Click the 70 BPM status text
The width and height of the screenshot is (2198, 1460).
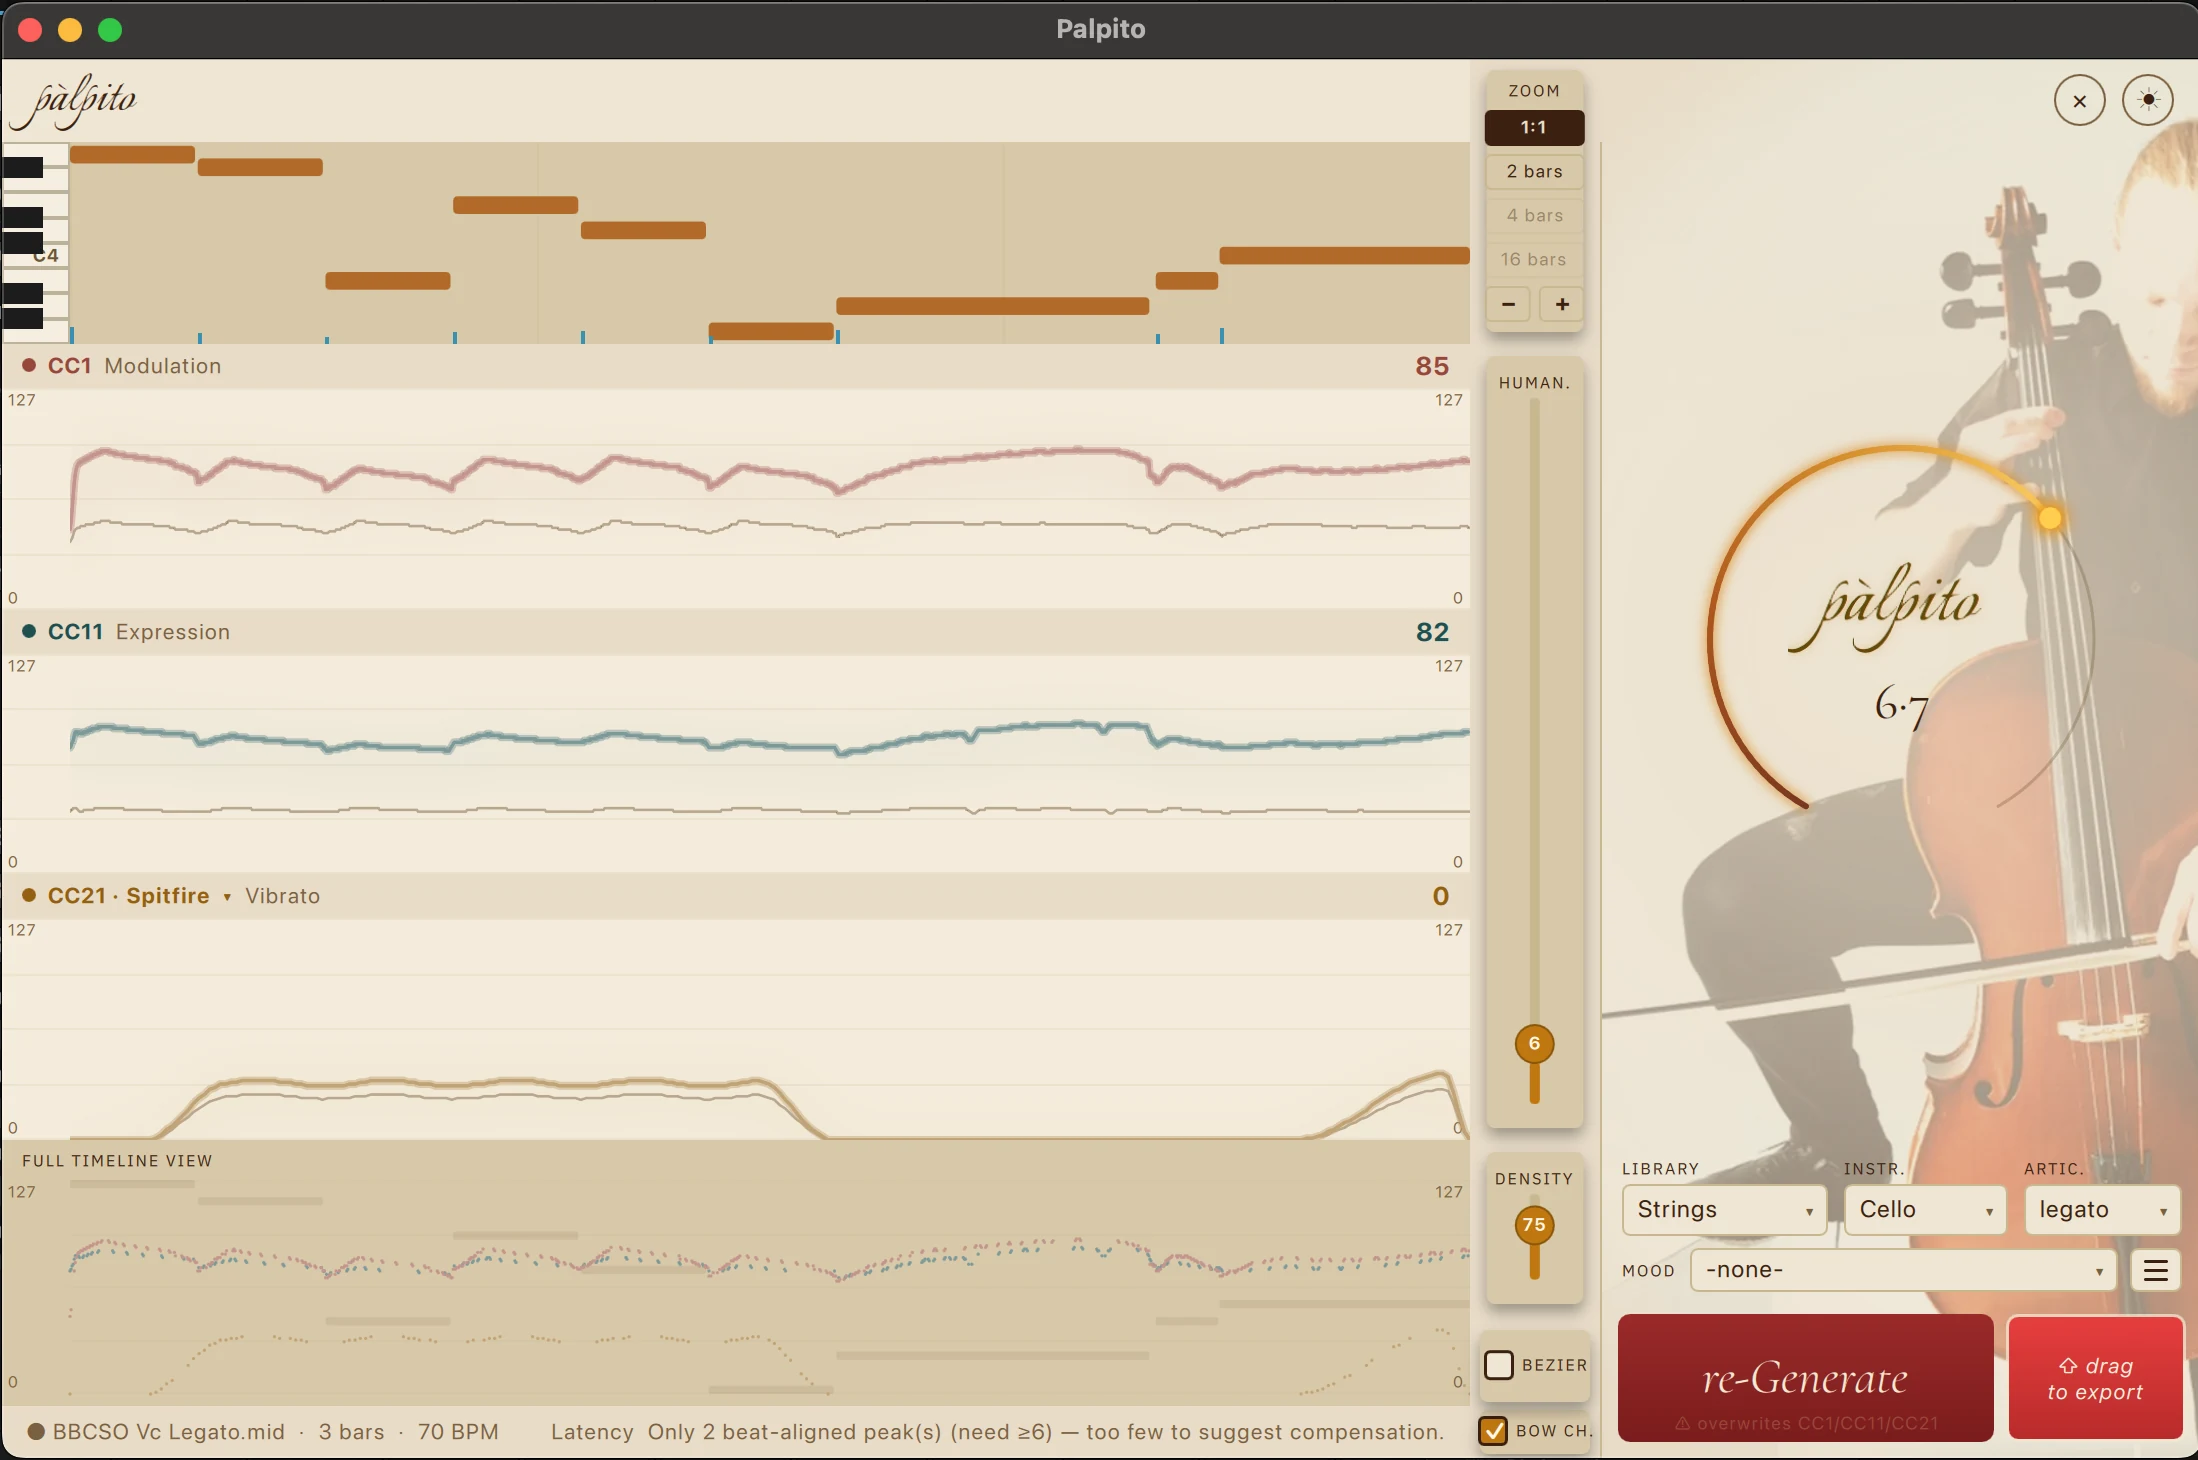(x=458, y=1432)
